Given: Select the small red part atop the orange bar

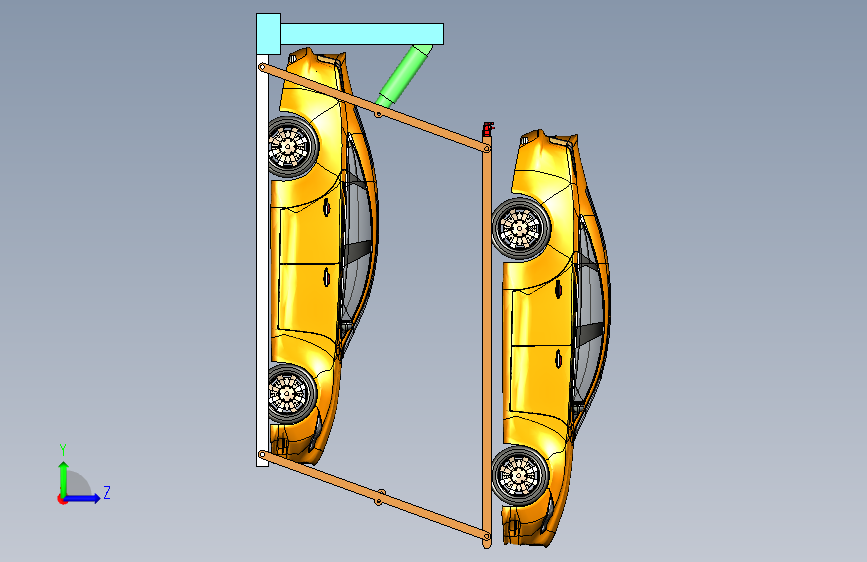Looking at the screenshot, I should 488,129.
